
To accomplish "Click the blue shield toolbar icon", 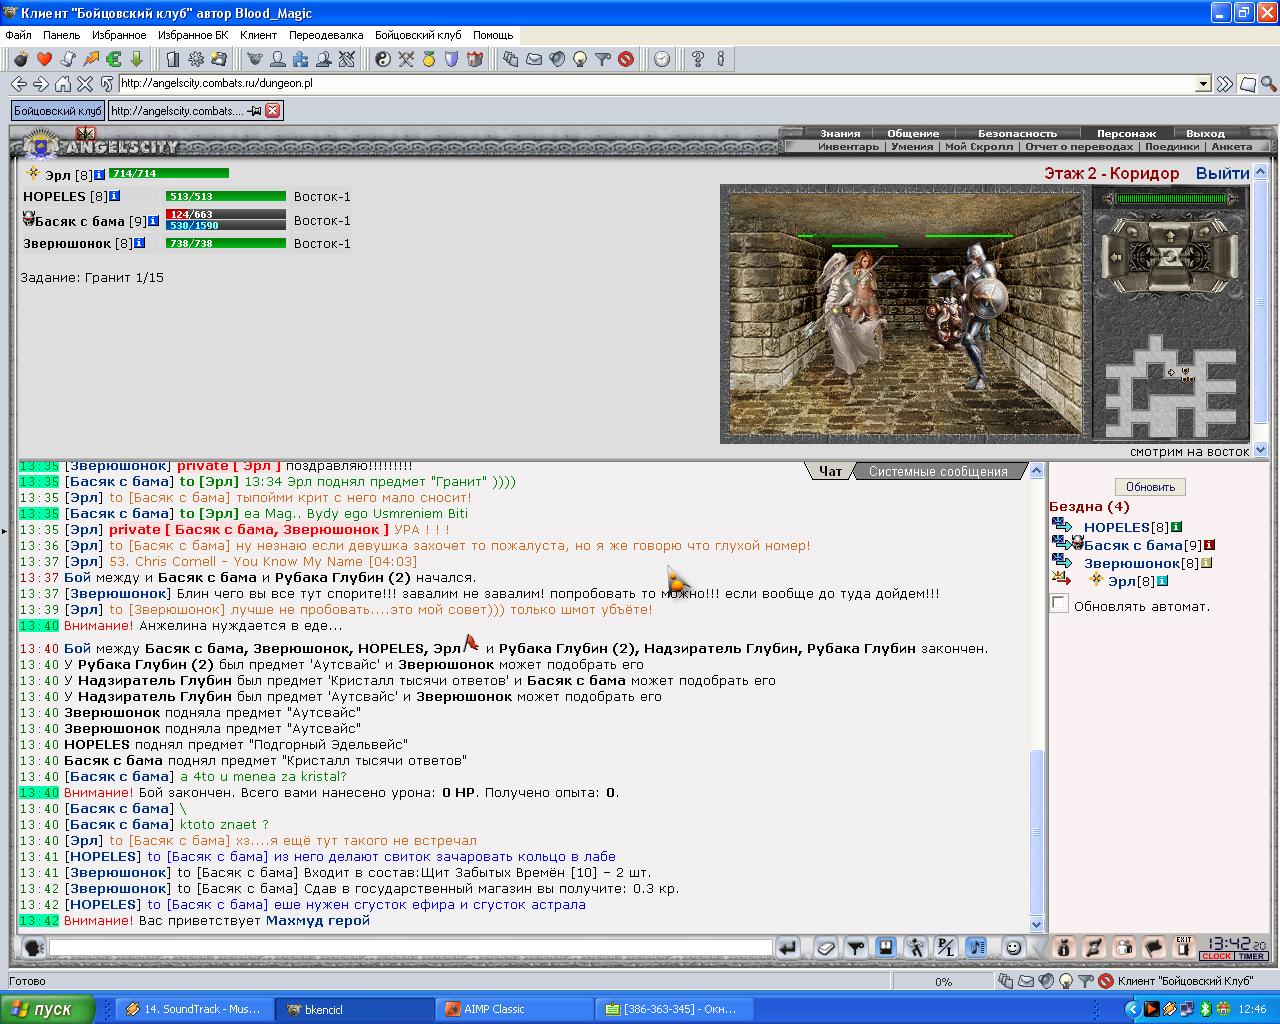I will (x=452, y=59).
